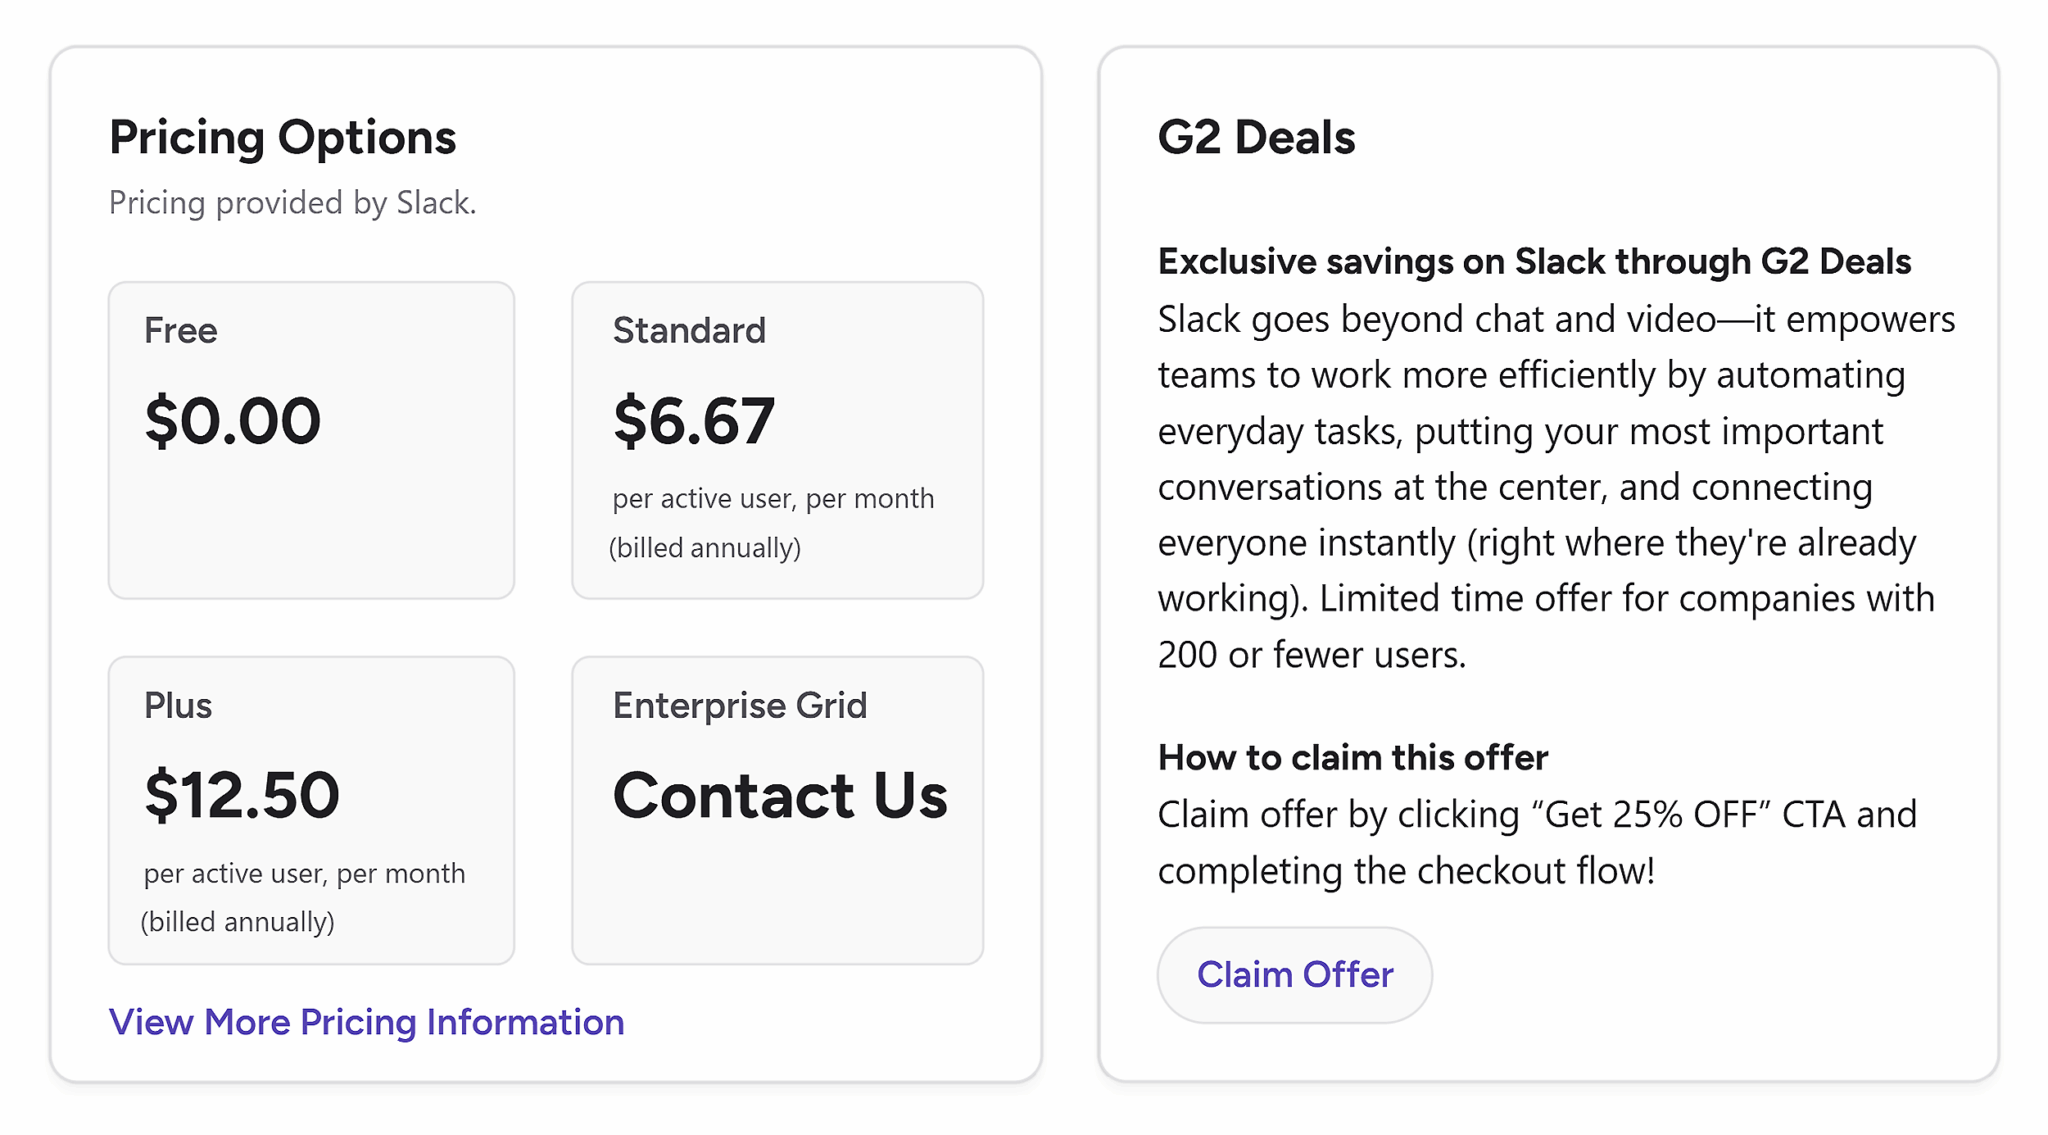Click the View More Pricing Information link
This screenshot has width=2048, height=1135.
[x=366, y=1022]
